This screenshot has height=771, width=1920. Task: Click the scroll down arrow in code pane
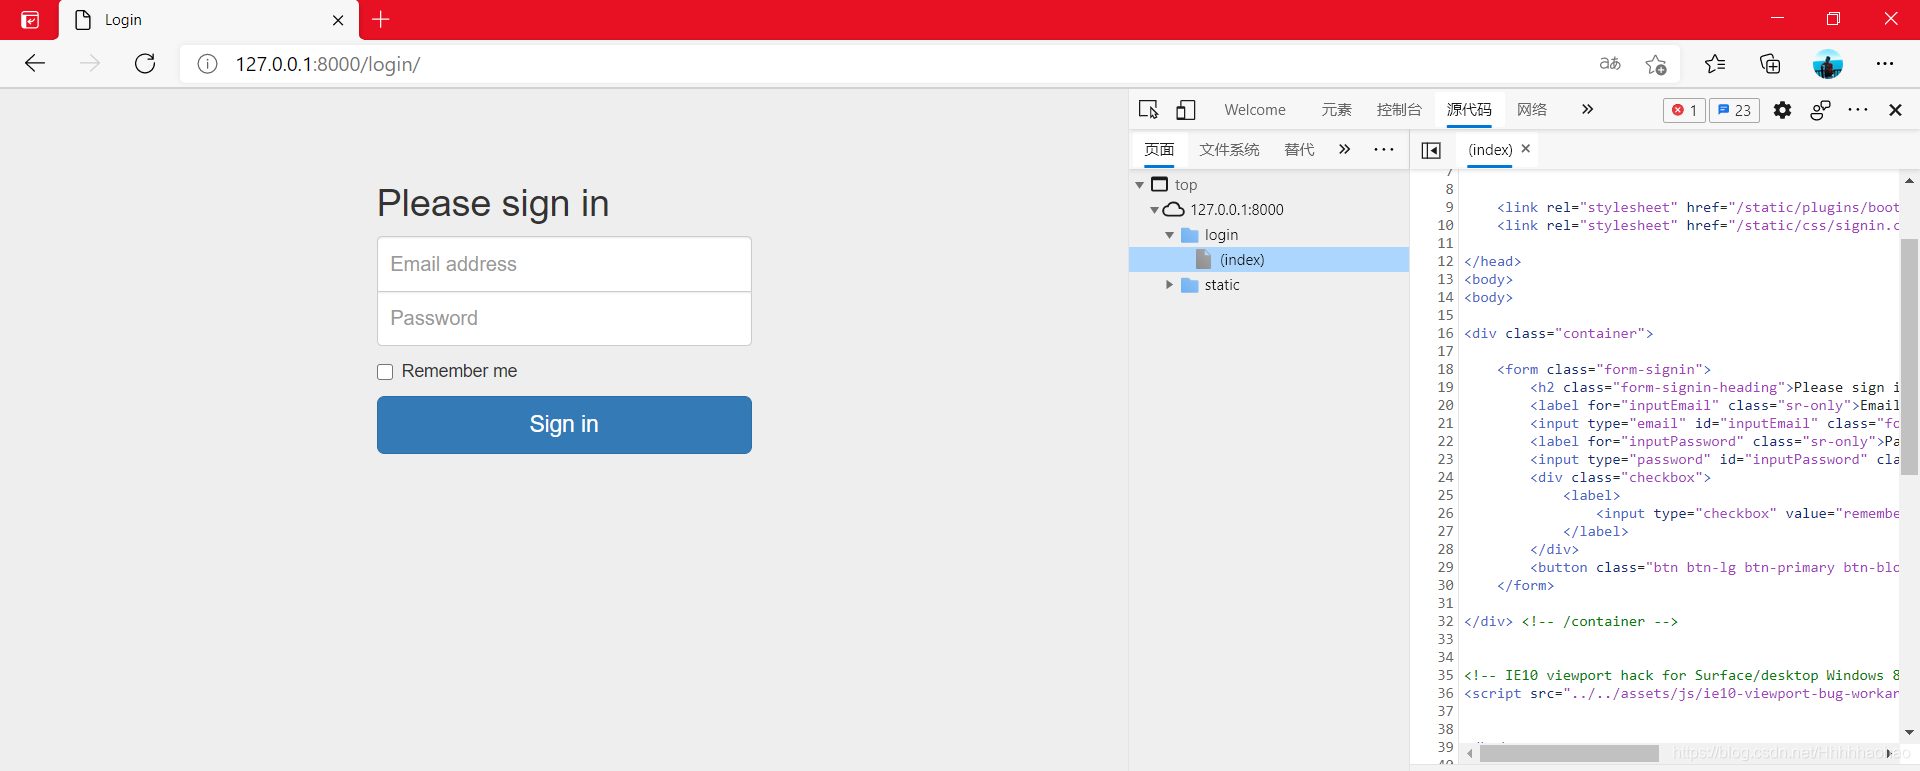pyautogui.click(x=1909, y=733)
